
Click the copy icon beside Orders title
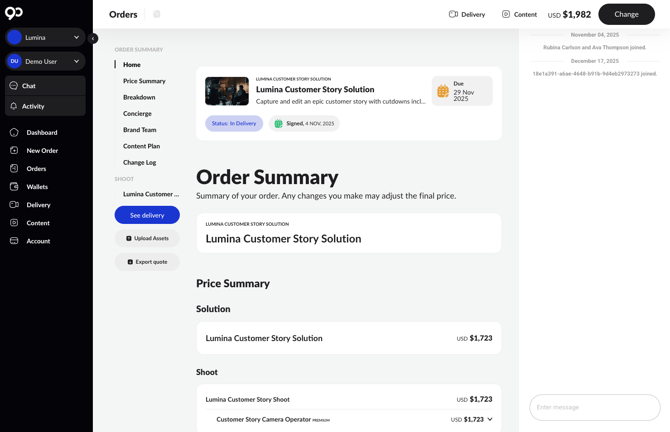(x=157, y=14)
